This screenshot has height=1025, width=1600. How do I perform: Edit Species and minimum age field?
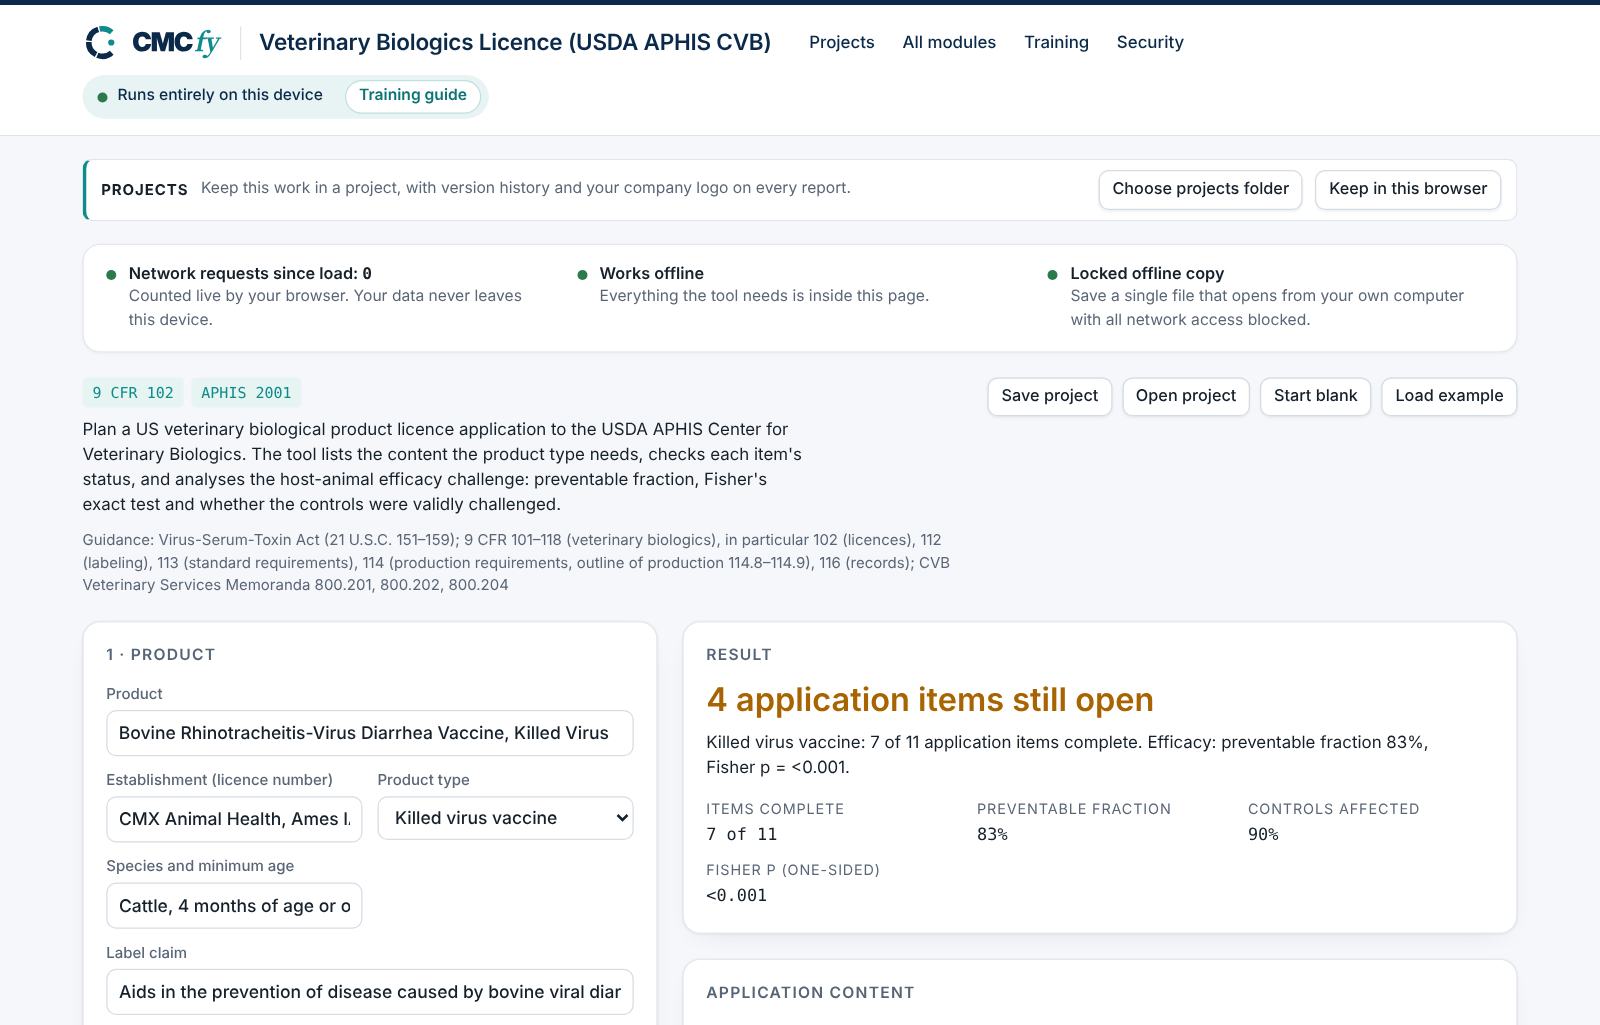click(x=234, y=906)
